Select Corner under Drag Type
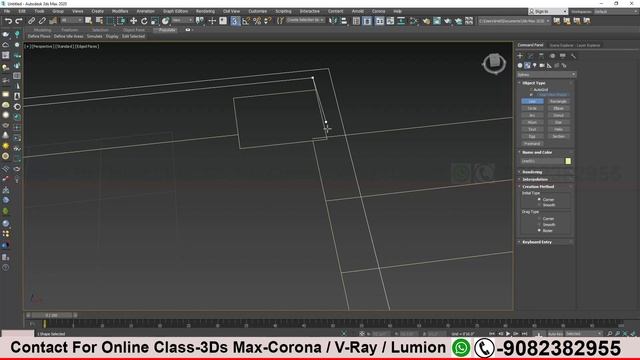Image resolution: width=640 pixels, height=360 pixels. pos(539,218)
